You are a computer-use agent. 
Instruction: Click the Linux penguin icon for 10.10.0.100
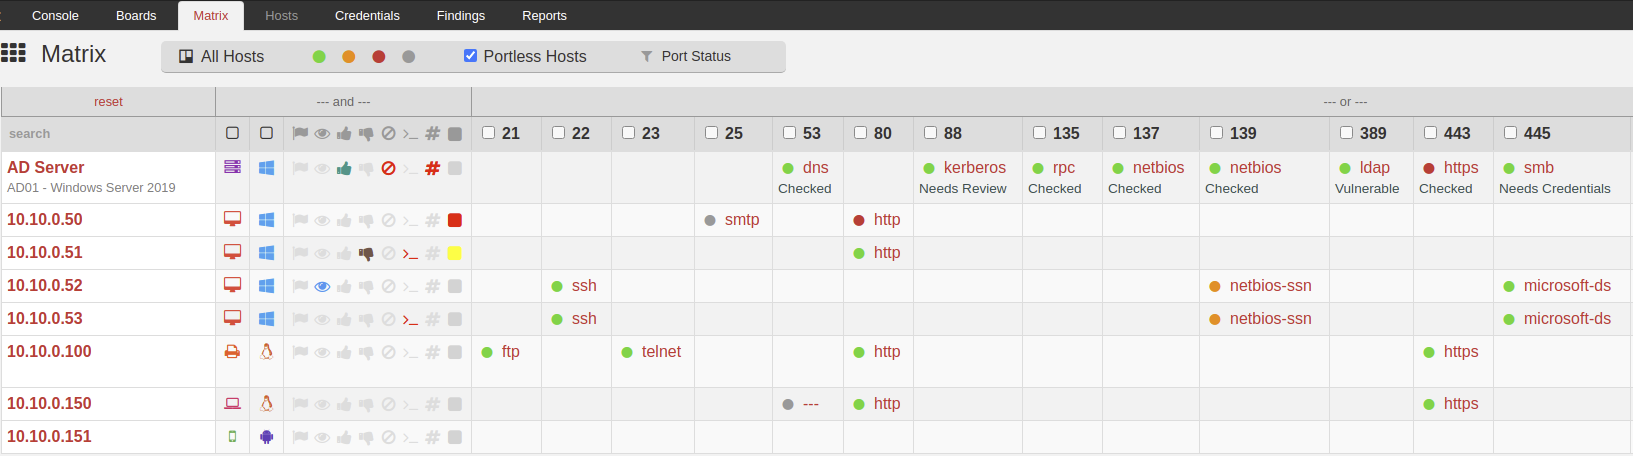pos(266,351)
